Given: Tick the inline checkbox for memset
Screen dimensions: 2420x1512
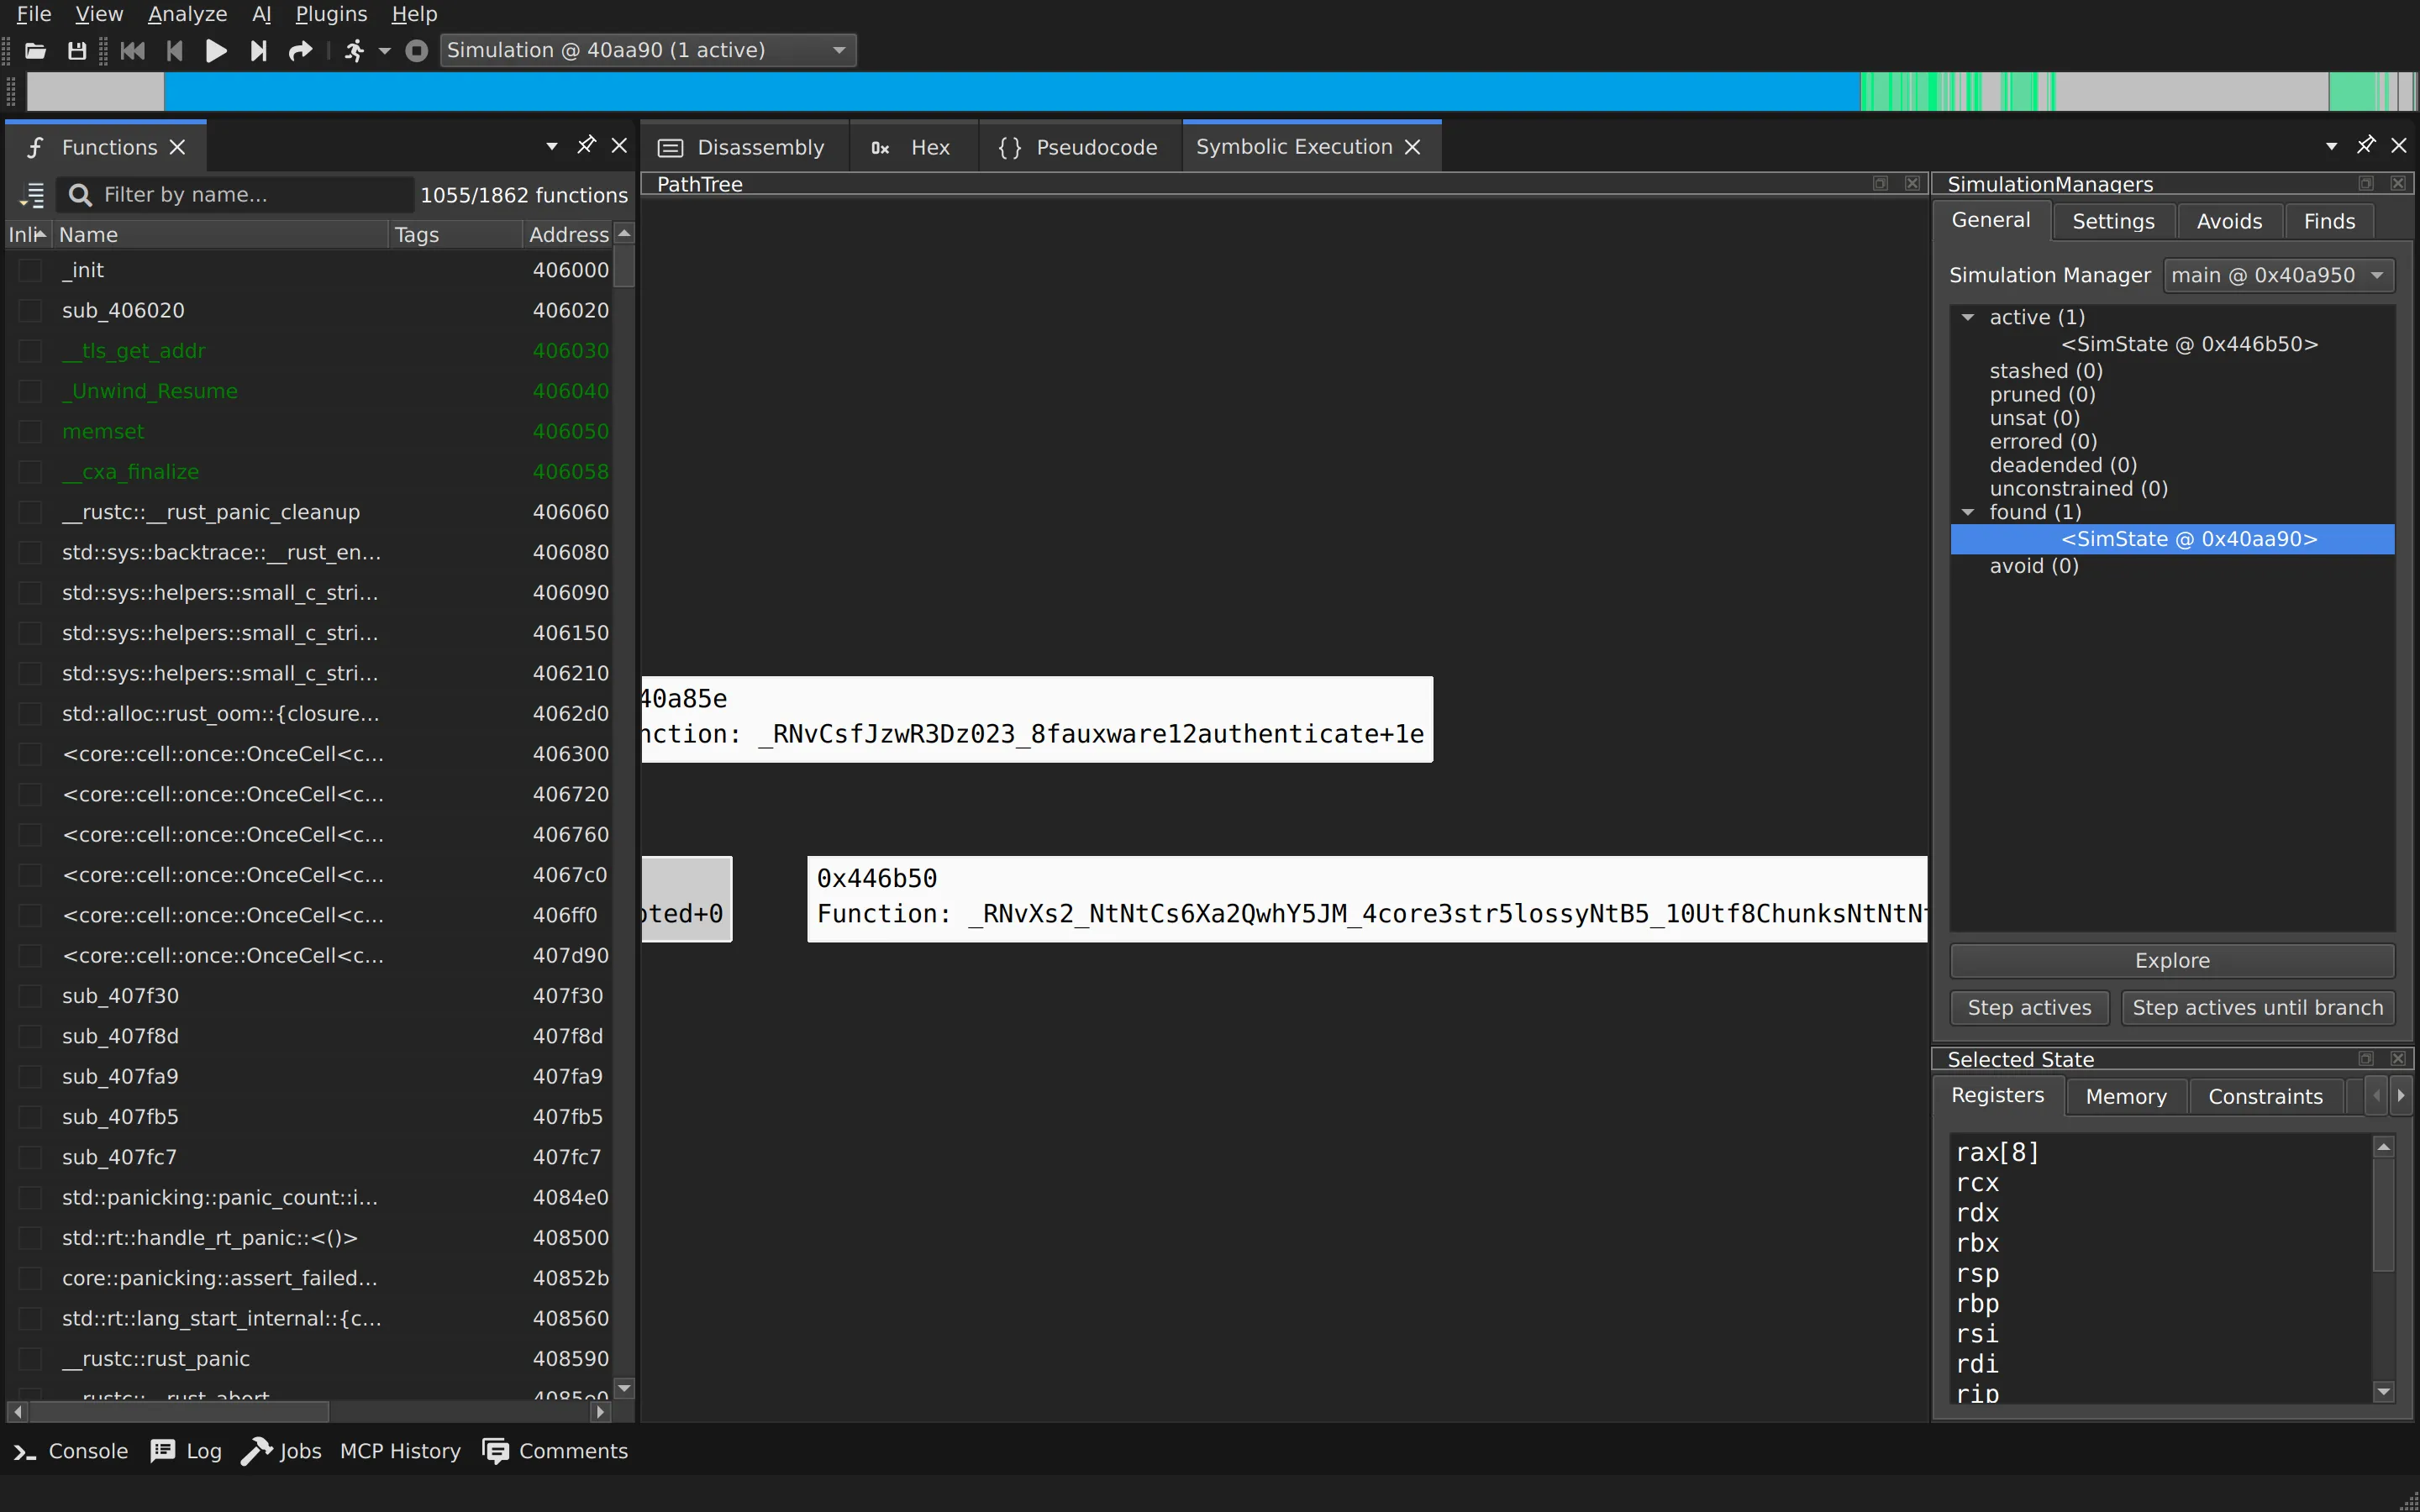Looking at the screenshot, I should [x=30, y=432].
